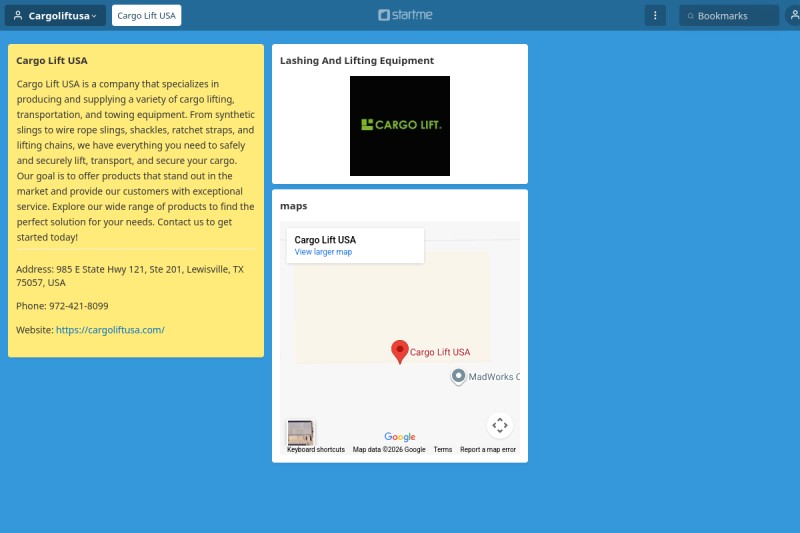800x533 pixels.
Task: Click the Lashing And Lifting Equipment widget title
Action: point(357,61)
